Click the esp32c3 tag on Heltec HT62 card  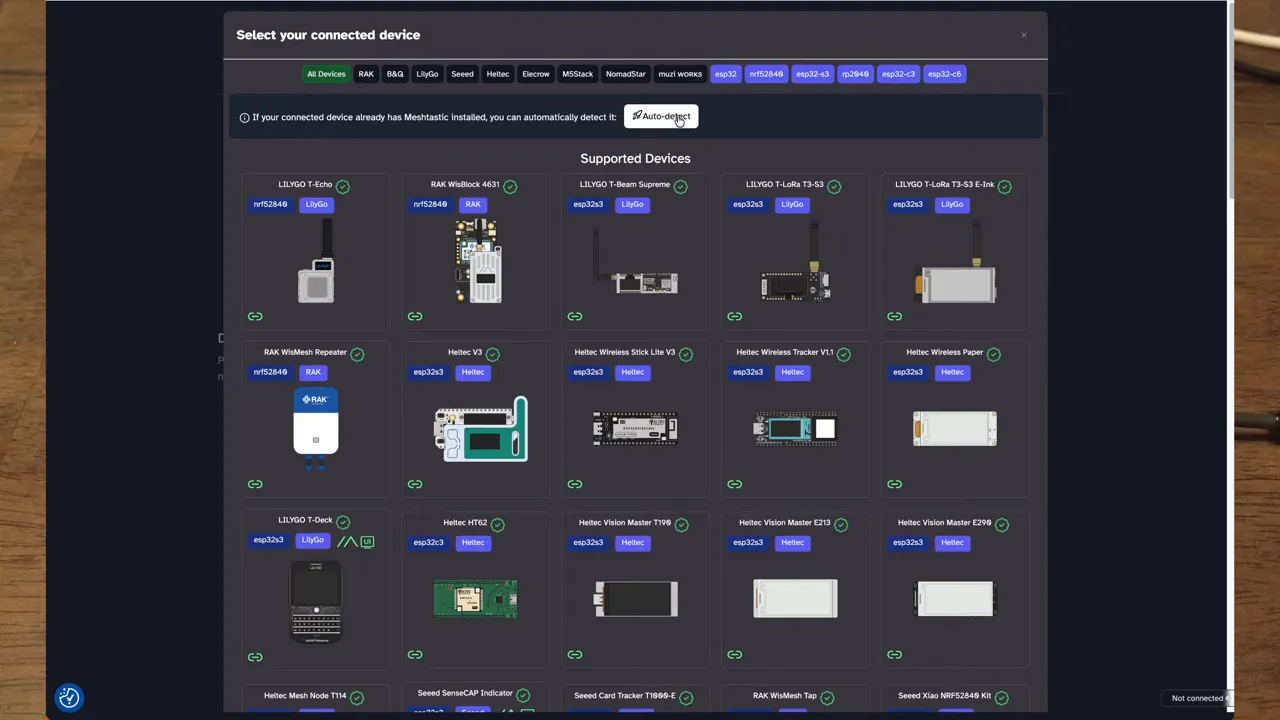(x=428, y=543)
